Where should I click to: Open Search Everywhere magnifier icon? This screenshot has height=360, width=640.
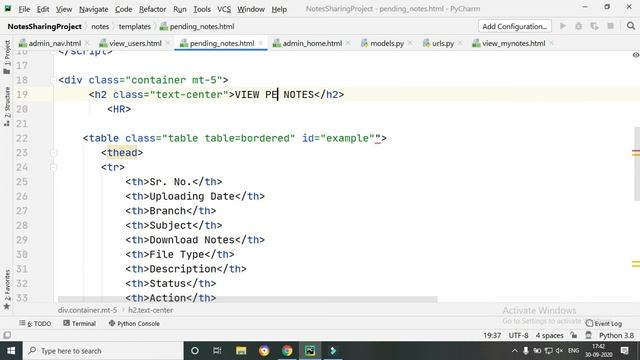[631, 26]
